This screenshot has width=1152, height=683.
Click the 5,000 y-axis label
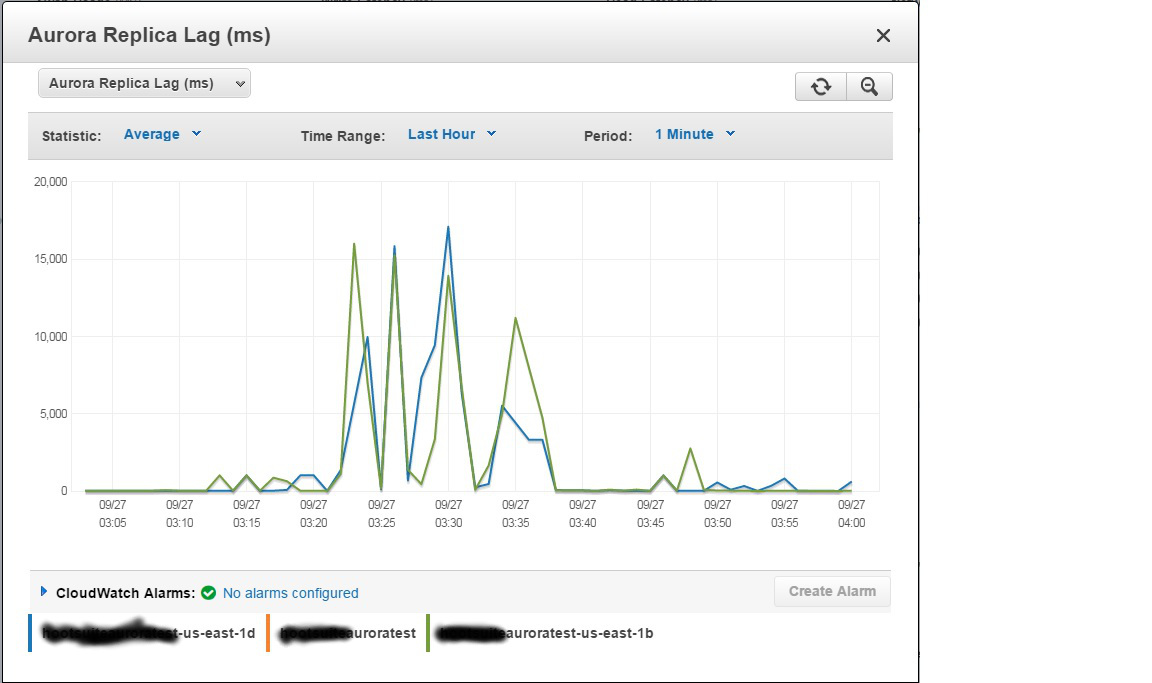53,414
